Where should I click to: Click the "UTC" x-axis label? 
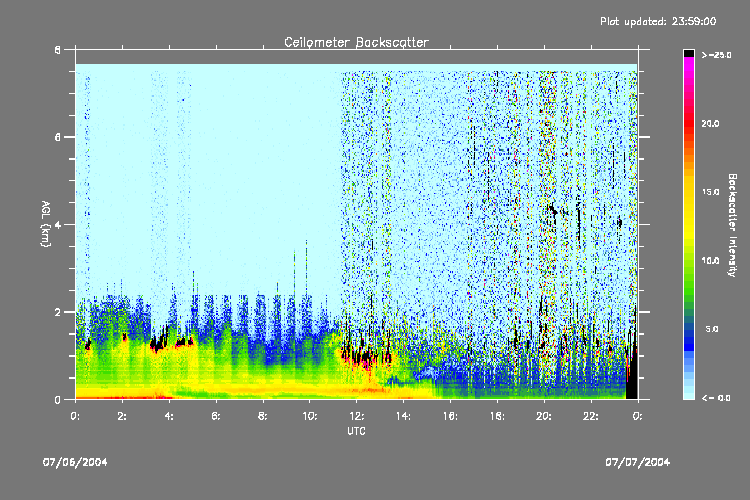(x=356, y=431)
